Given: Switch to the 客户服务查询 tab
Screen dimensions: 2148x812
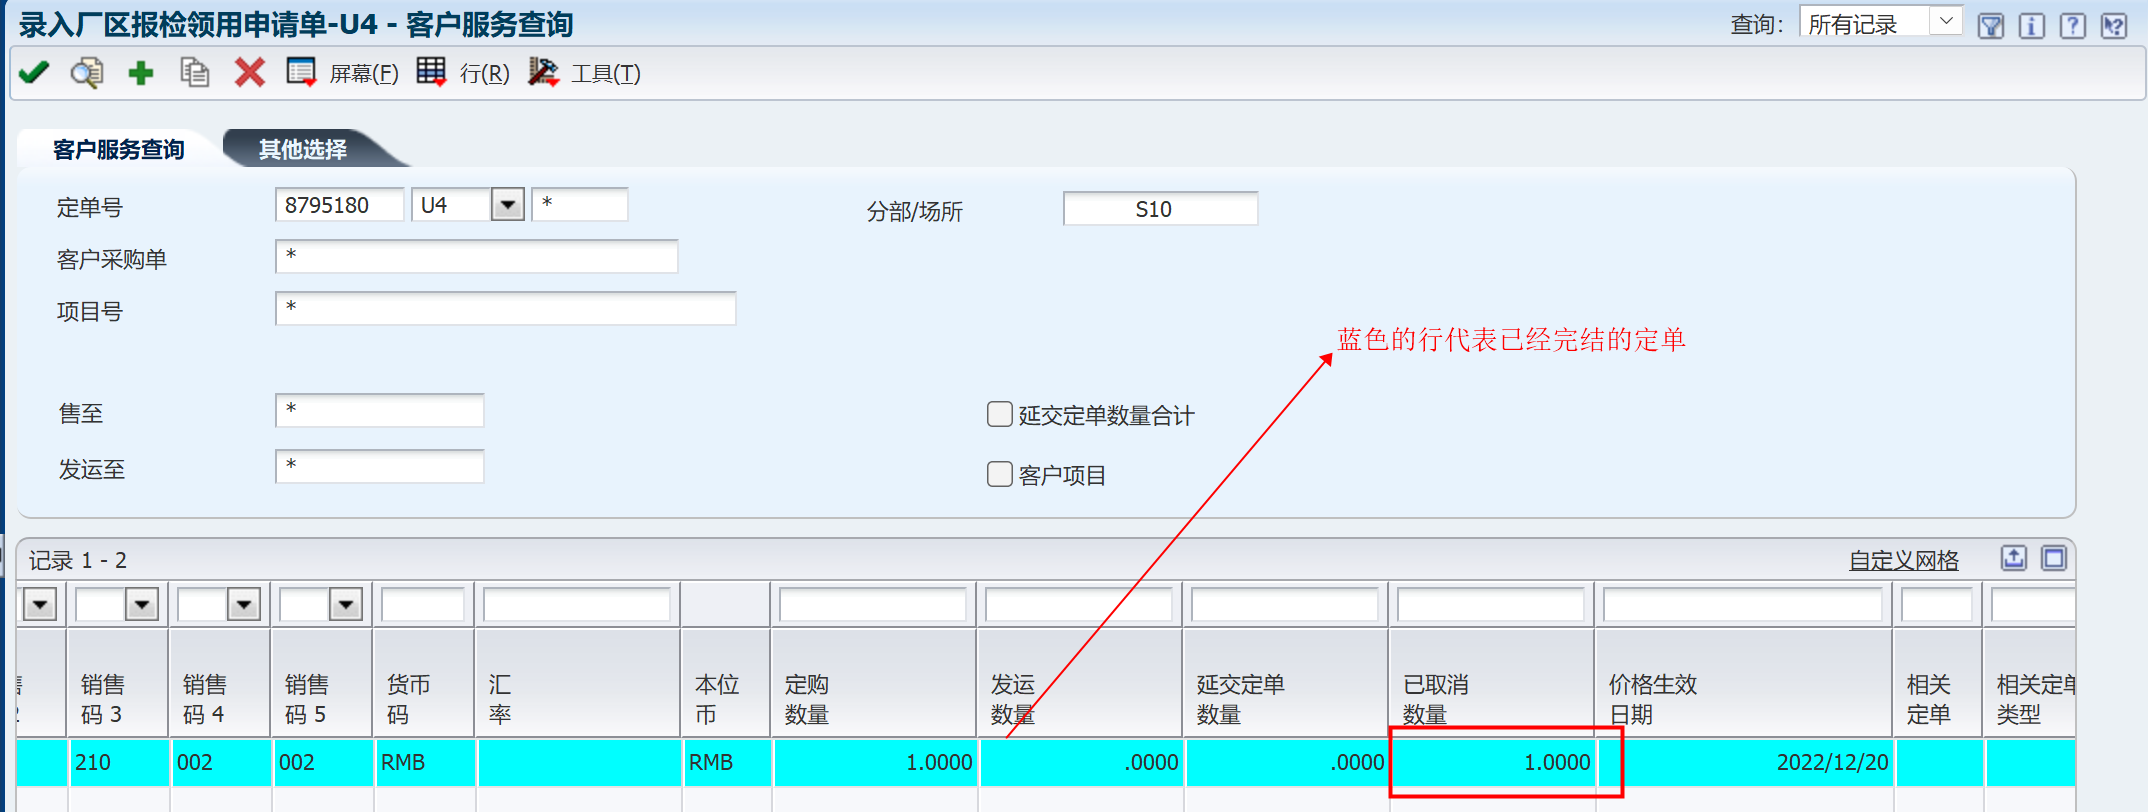Looking at the screenshot, I should click(118, 149).
